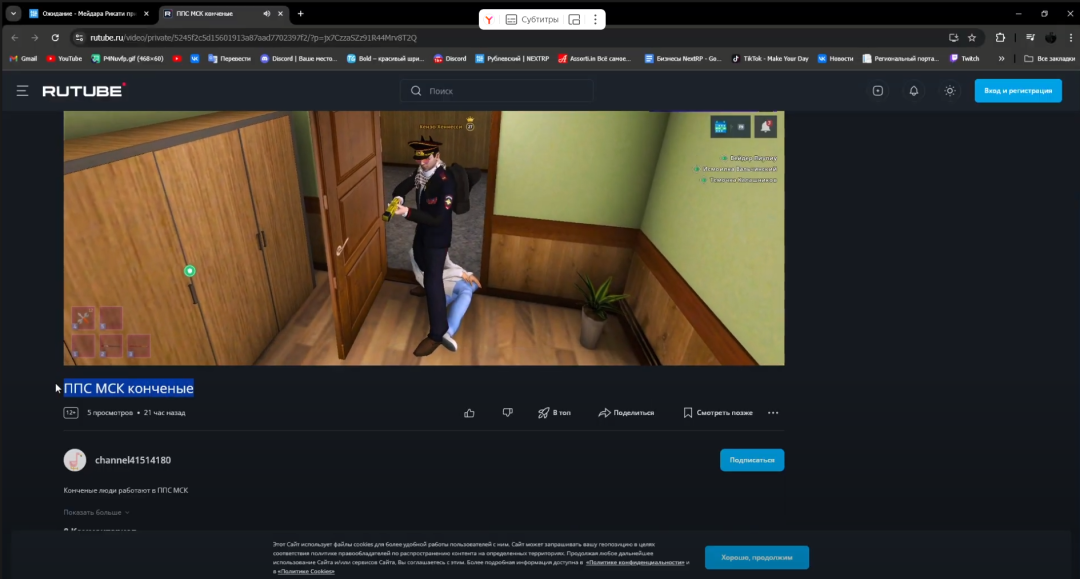Screen dimensions: 1080x579
Task: Open the Chrome three-dot menu
Action: 1070,38
